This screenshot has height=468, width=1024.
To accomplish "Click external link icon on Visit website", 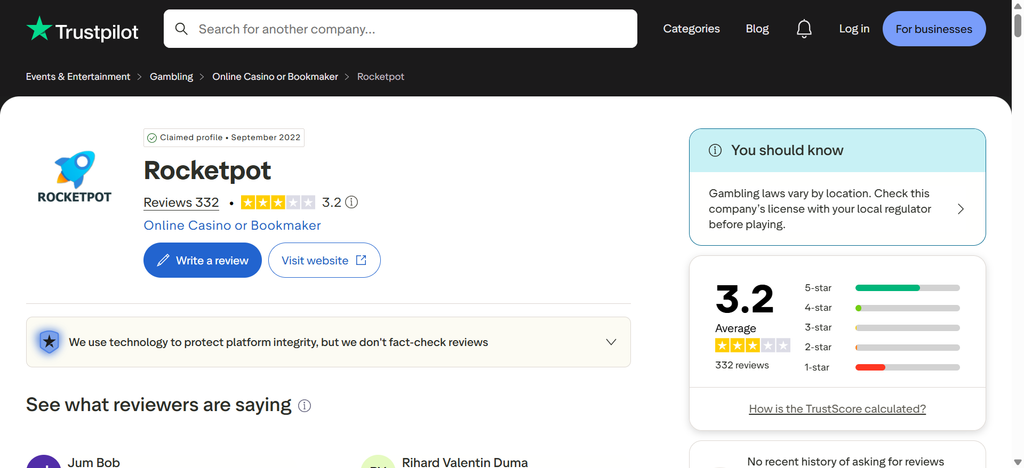I will pos(361,260).
